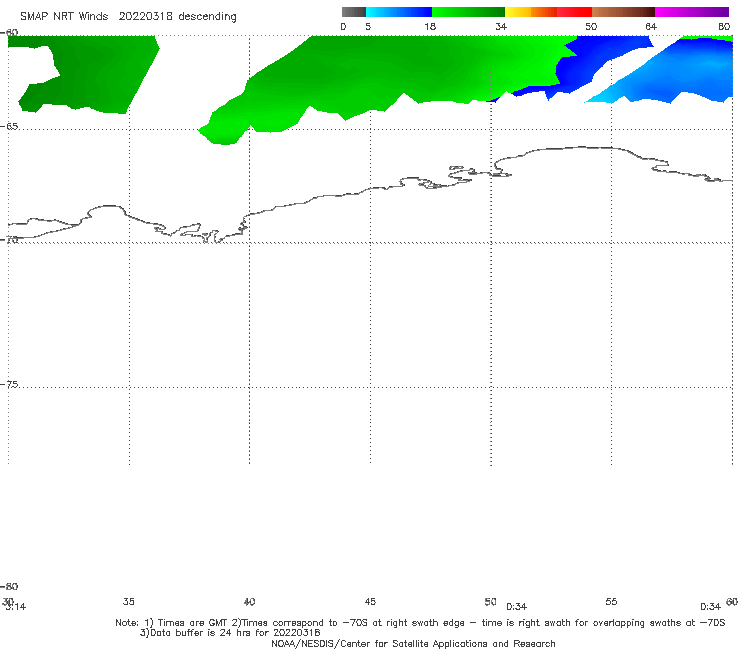Click the note line starting "Note: 1) Times are GMT"
Image resolution: width=740 pixels, height=650 pixels.
click(x=420, y=623)
